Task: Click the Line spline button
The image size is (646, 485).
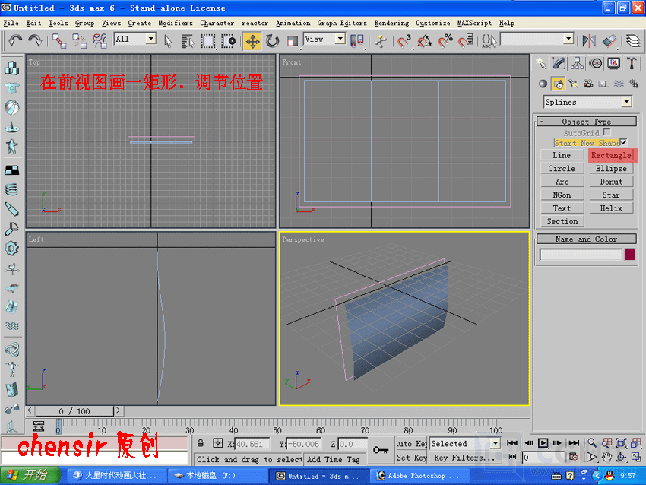Action: point(562,155)
